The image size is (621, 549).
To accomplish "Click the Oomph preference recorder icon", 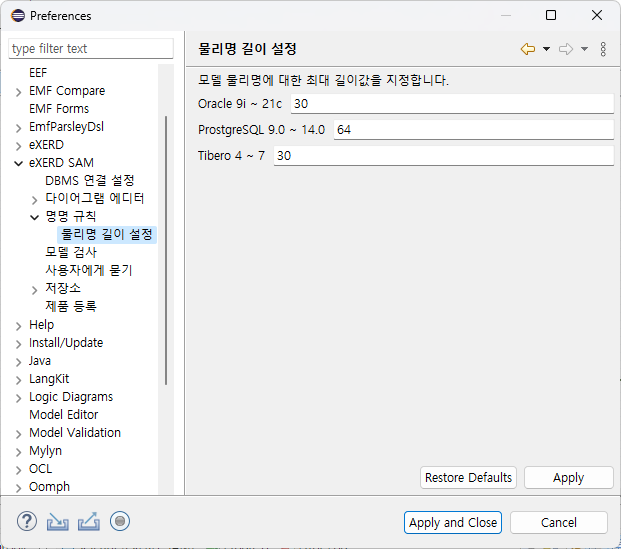I will pyautogui.click(x=120, y=521).
